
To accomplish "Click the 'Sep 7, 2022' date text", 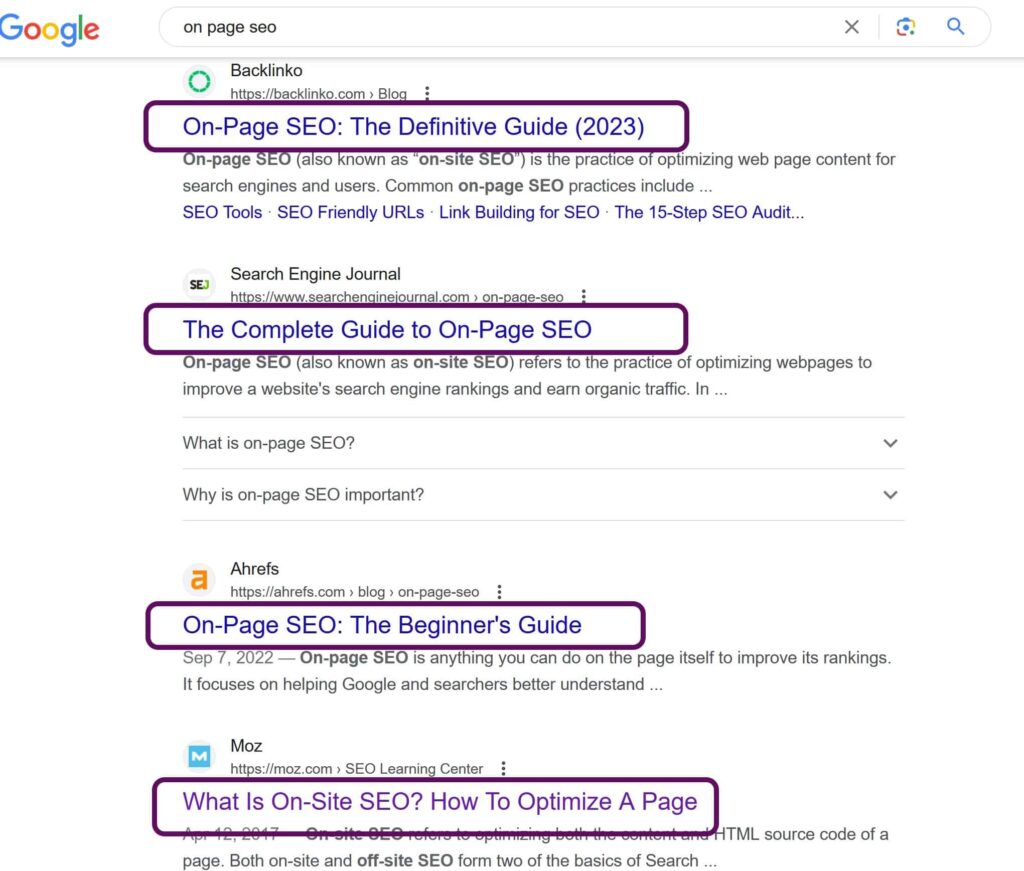I will (x=228, y=657).
